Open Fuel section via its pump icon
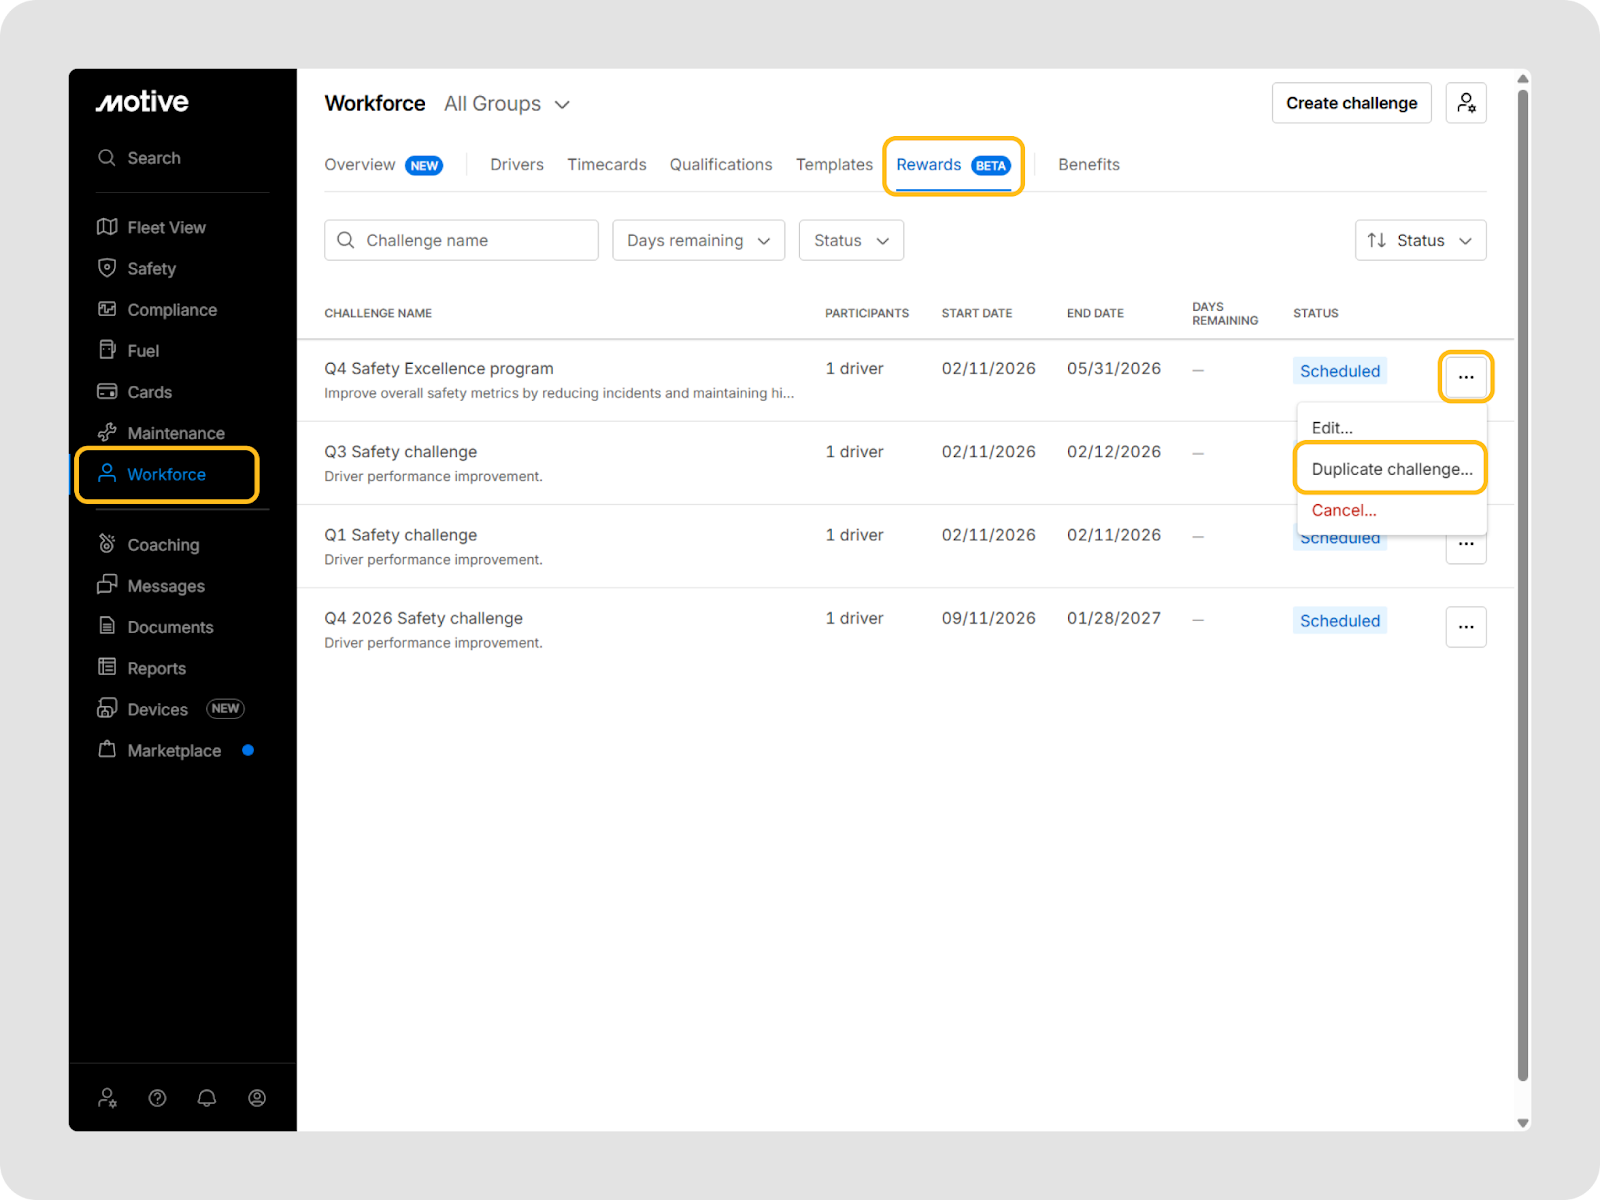The image size is (1600, 1200). click(x=107, y=350)
